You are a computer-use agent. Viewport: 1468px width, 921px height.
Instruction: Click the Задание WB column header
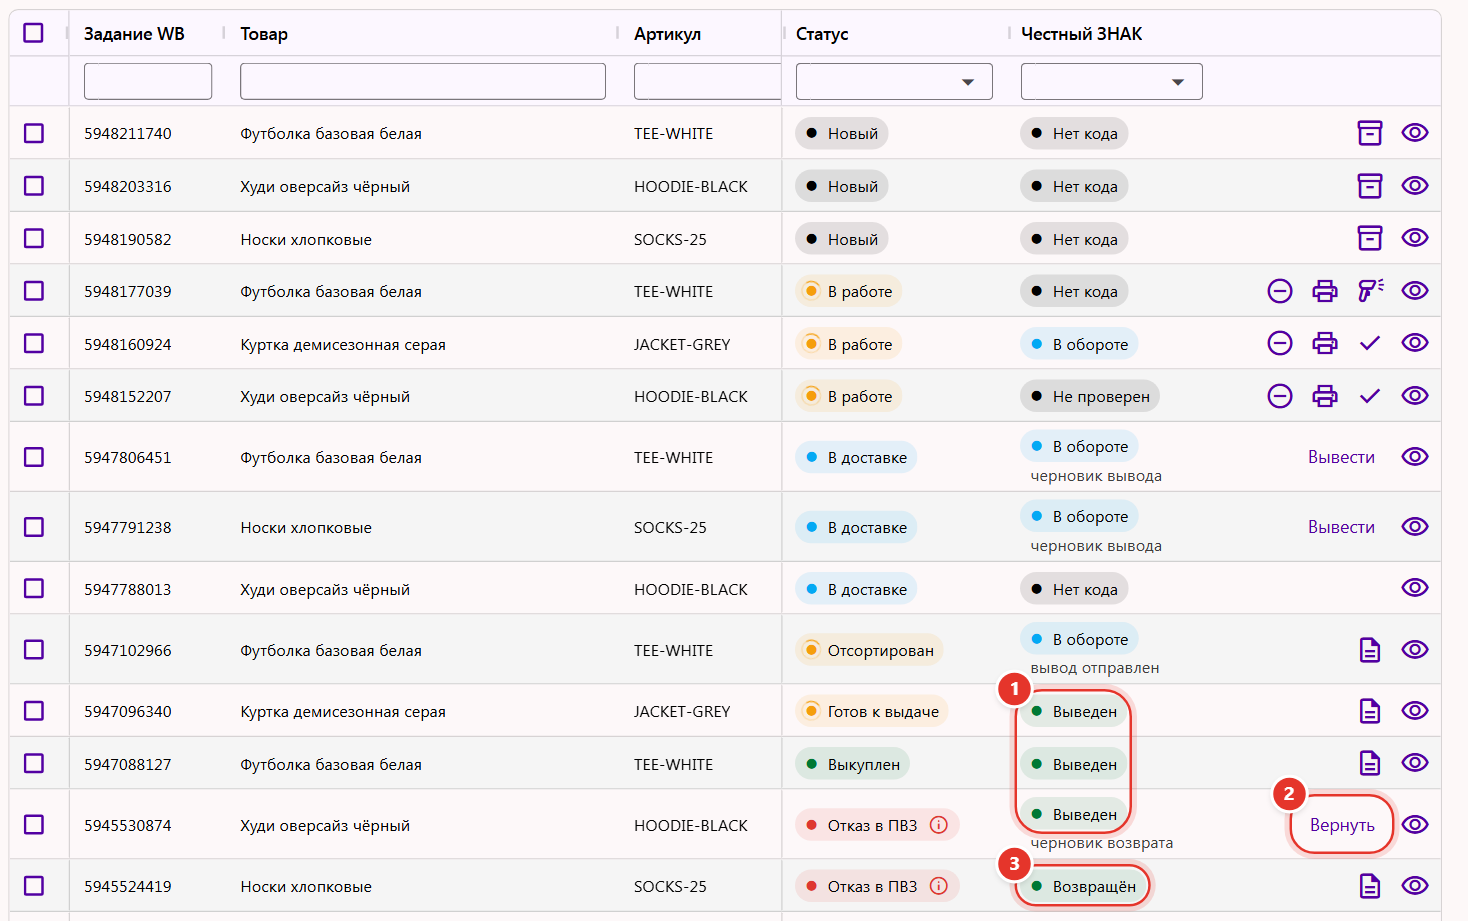coord(134,34)
